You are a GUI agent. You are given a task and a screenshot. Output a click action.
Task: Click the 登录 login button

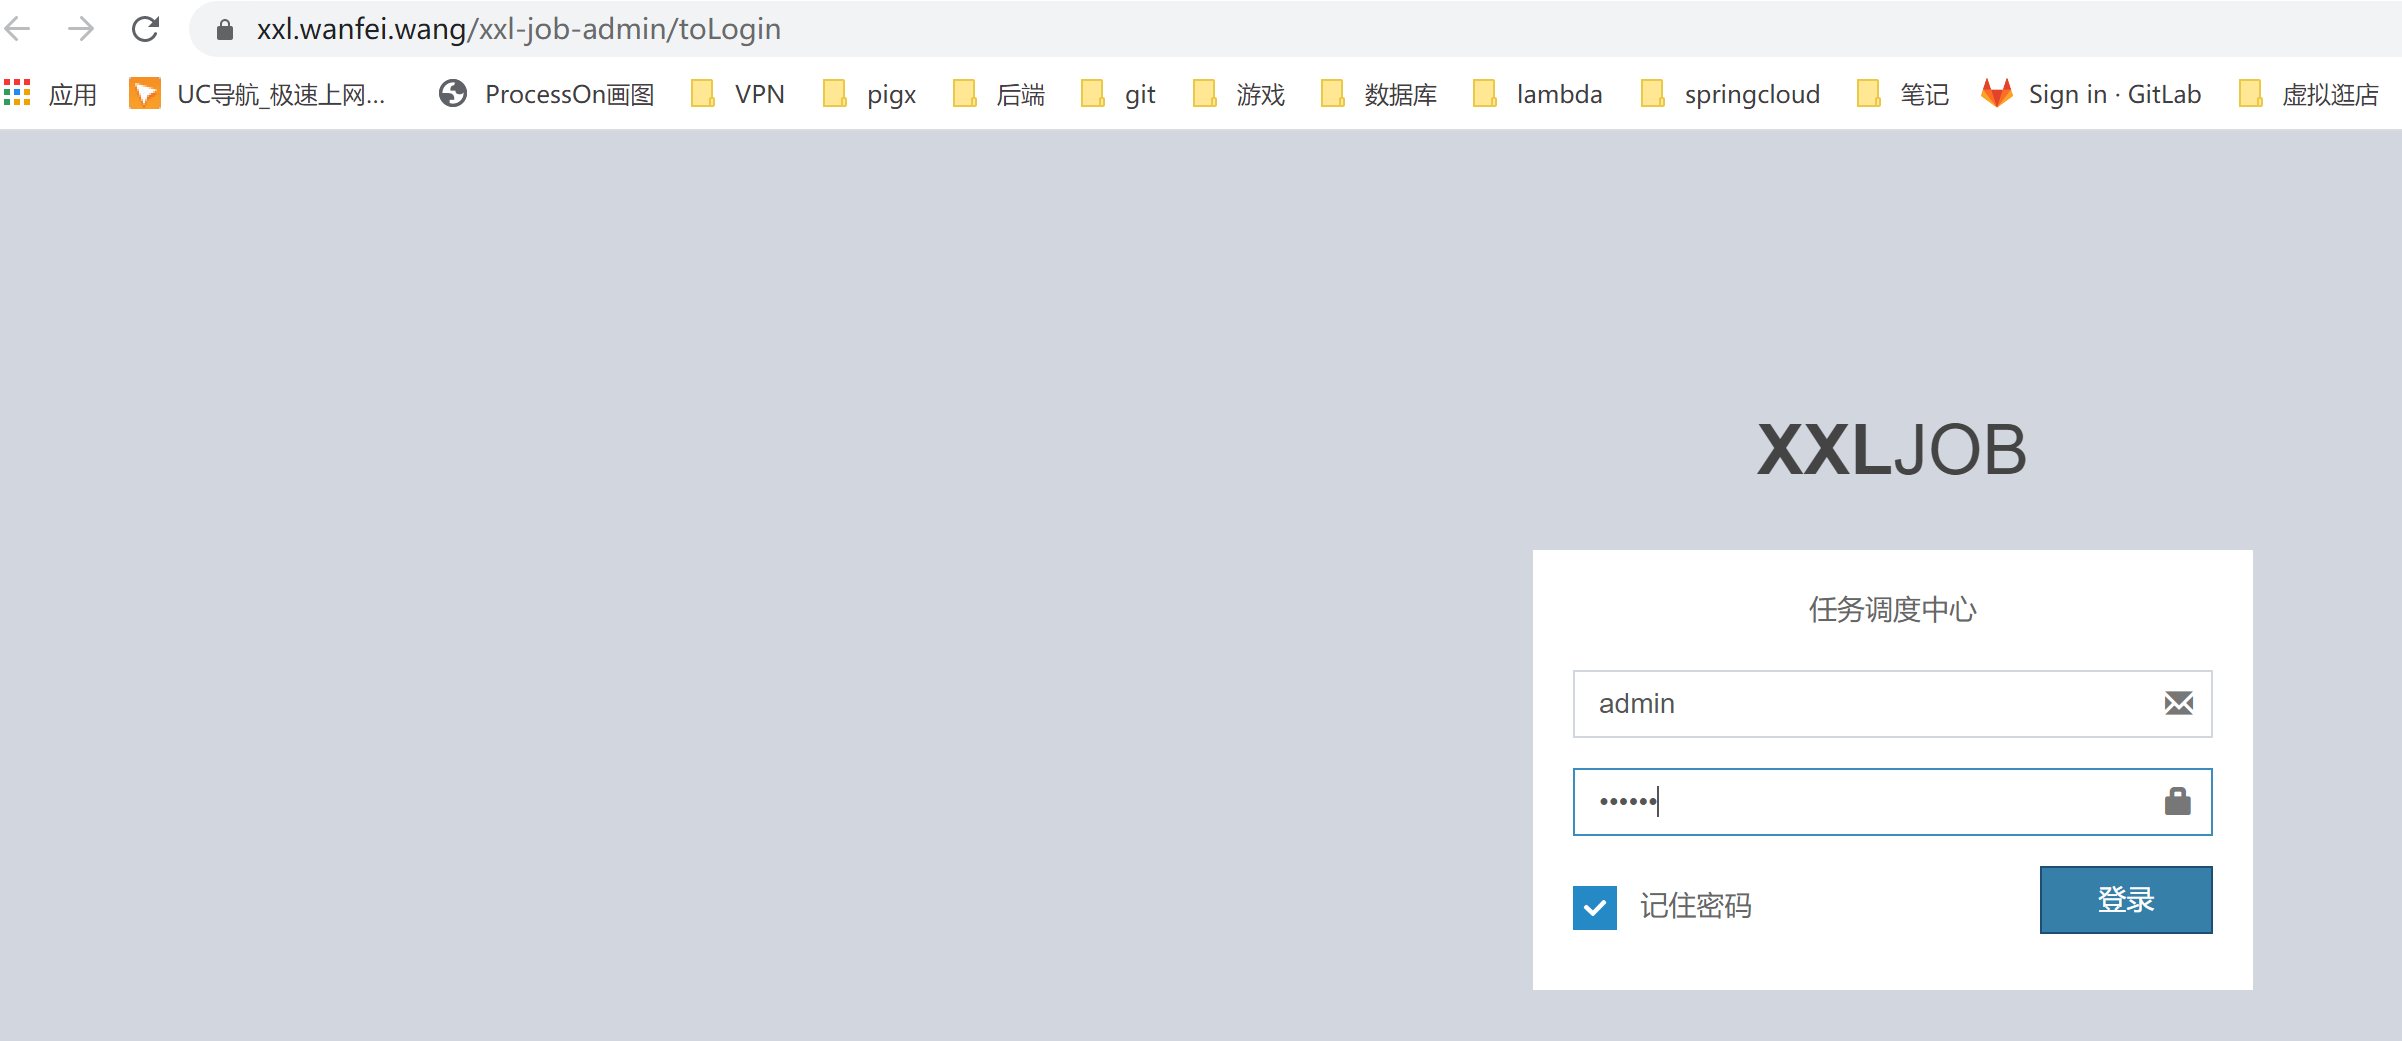2126,900
